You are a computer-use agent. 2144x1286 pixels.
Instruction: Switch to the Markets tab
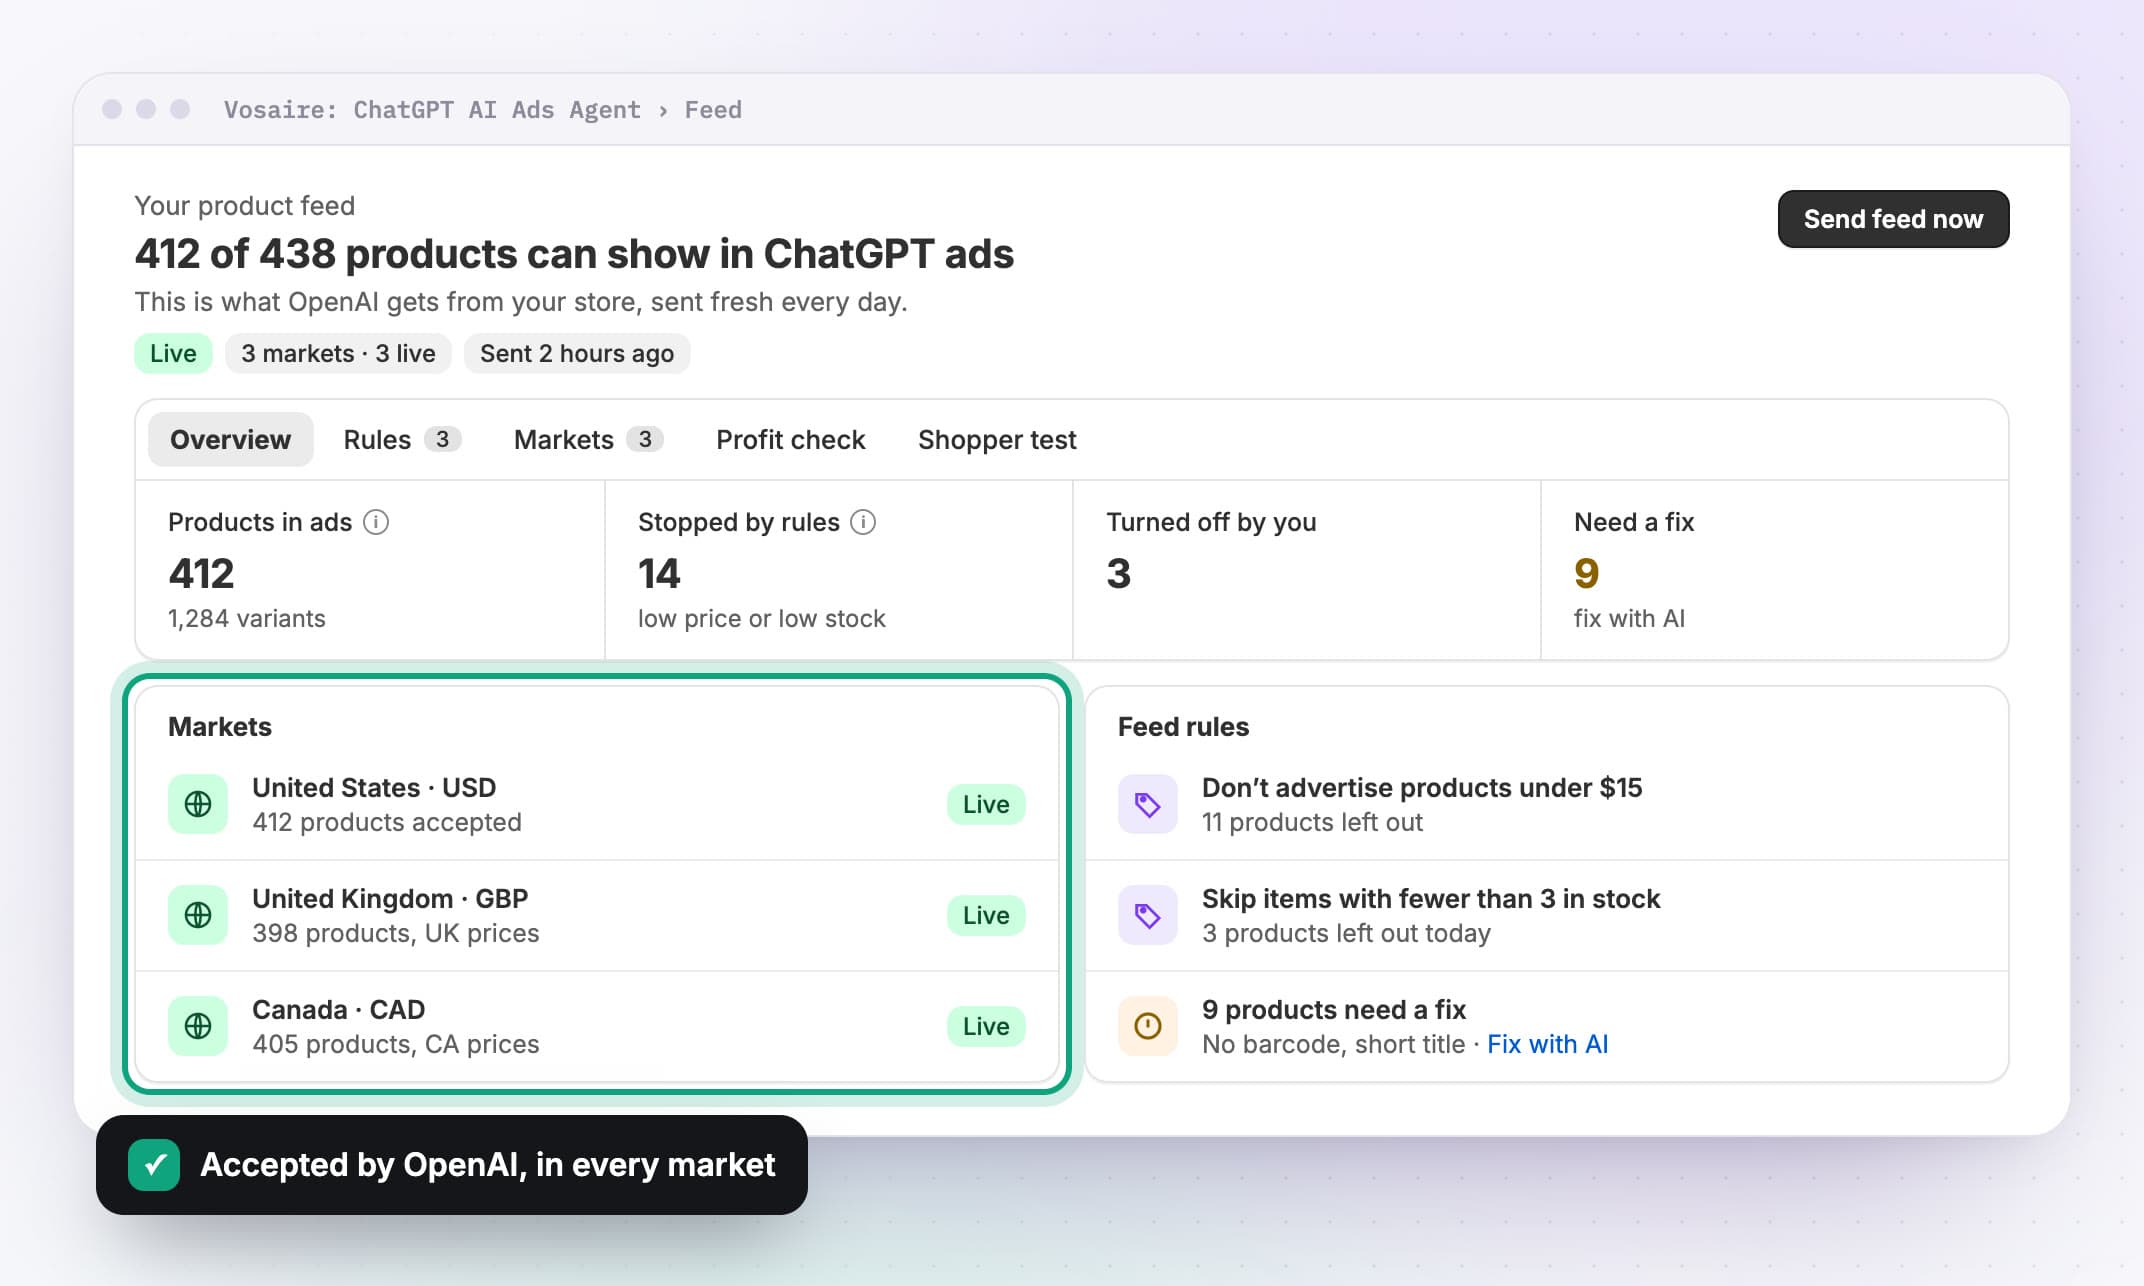(588, 440)
